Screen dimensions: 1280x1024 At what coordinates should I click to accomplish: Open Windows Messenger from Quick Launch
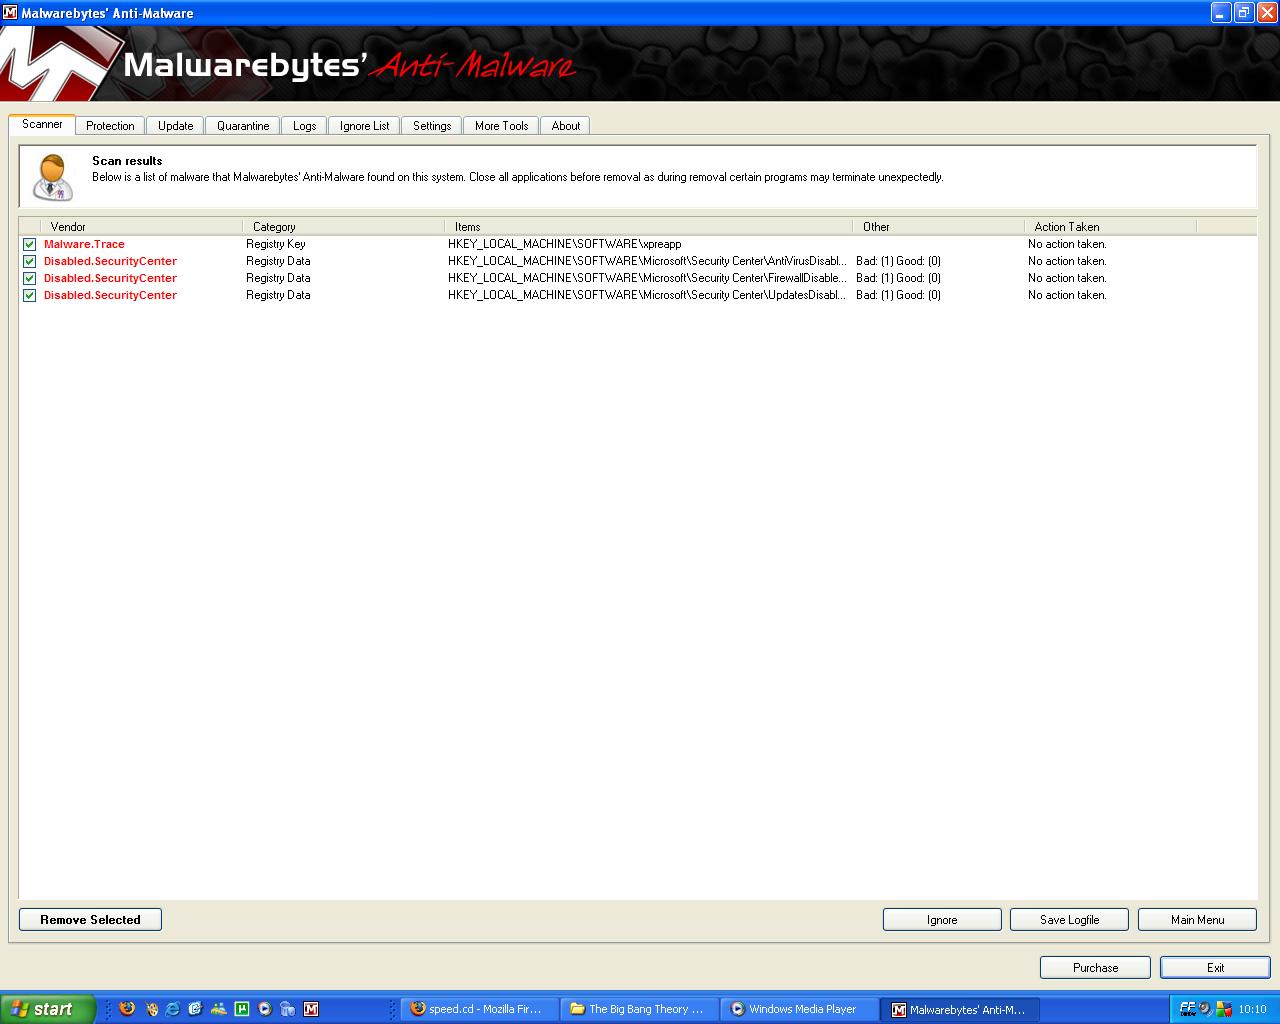(x=219, y=1009)
